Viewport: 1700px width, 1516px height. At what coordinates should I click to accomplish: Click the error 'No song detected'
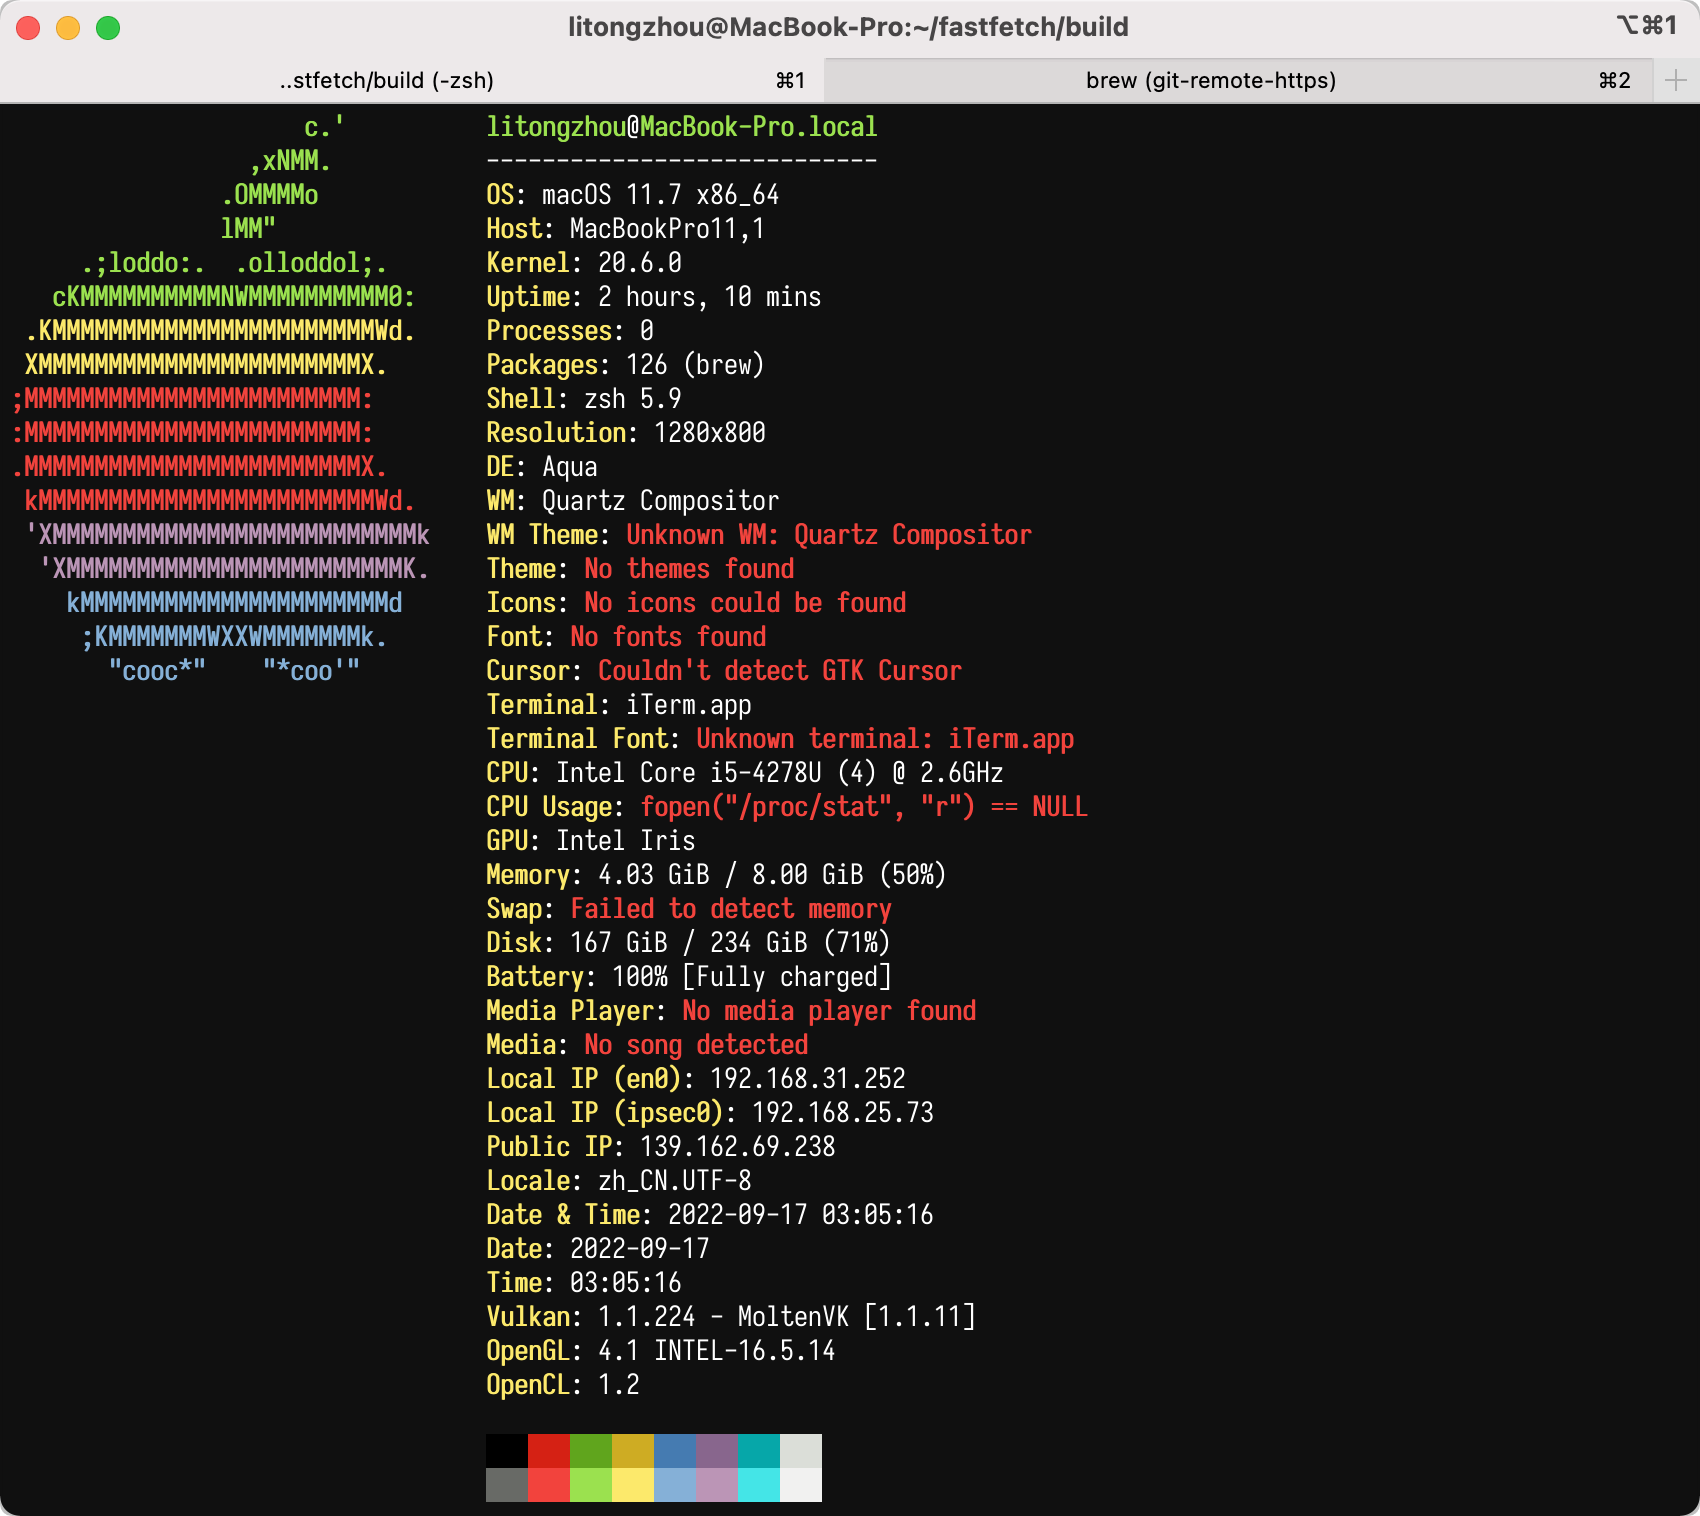696,1045
